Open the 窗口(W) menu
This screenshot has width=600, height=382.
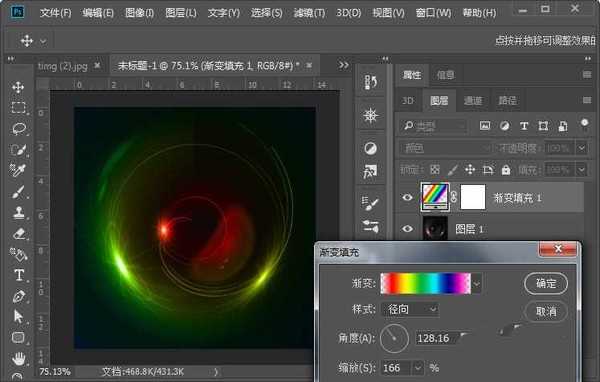pos(433,13)
